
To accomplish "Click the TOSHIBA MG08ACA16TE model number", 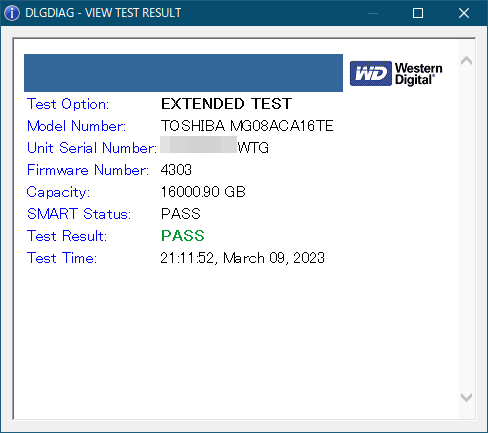I will tap(247, 126).
